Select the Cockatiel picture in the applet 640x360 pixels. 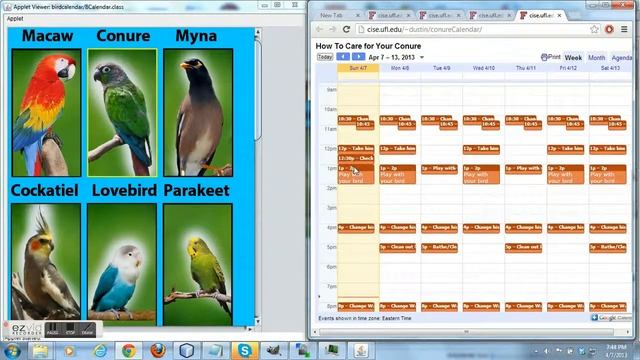pyautogui.click(x=46, y=263)
